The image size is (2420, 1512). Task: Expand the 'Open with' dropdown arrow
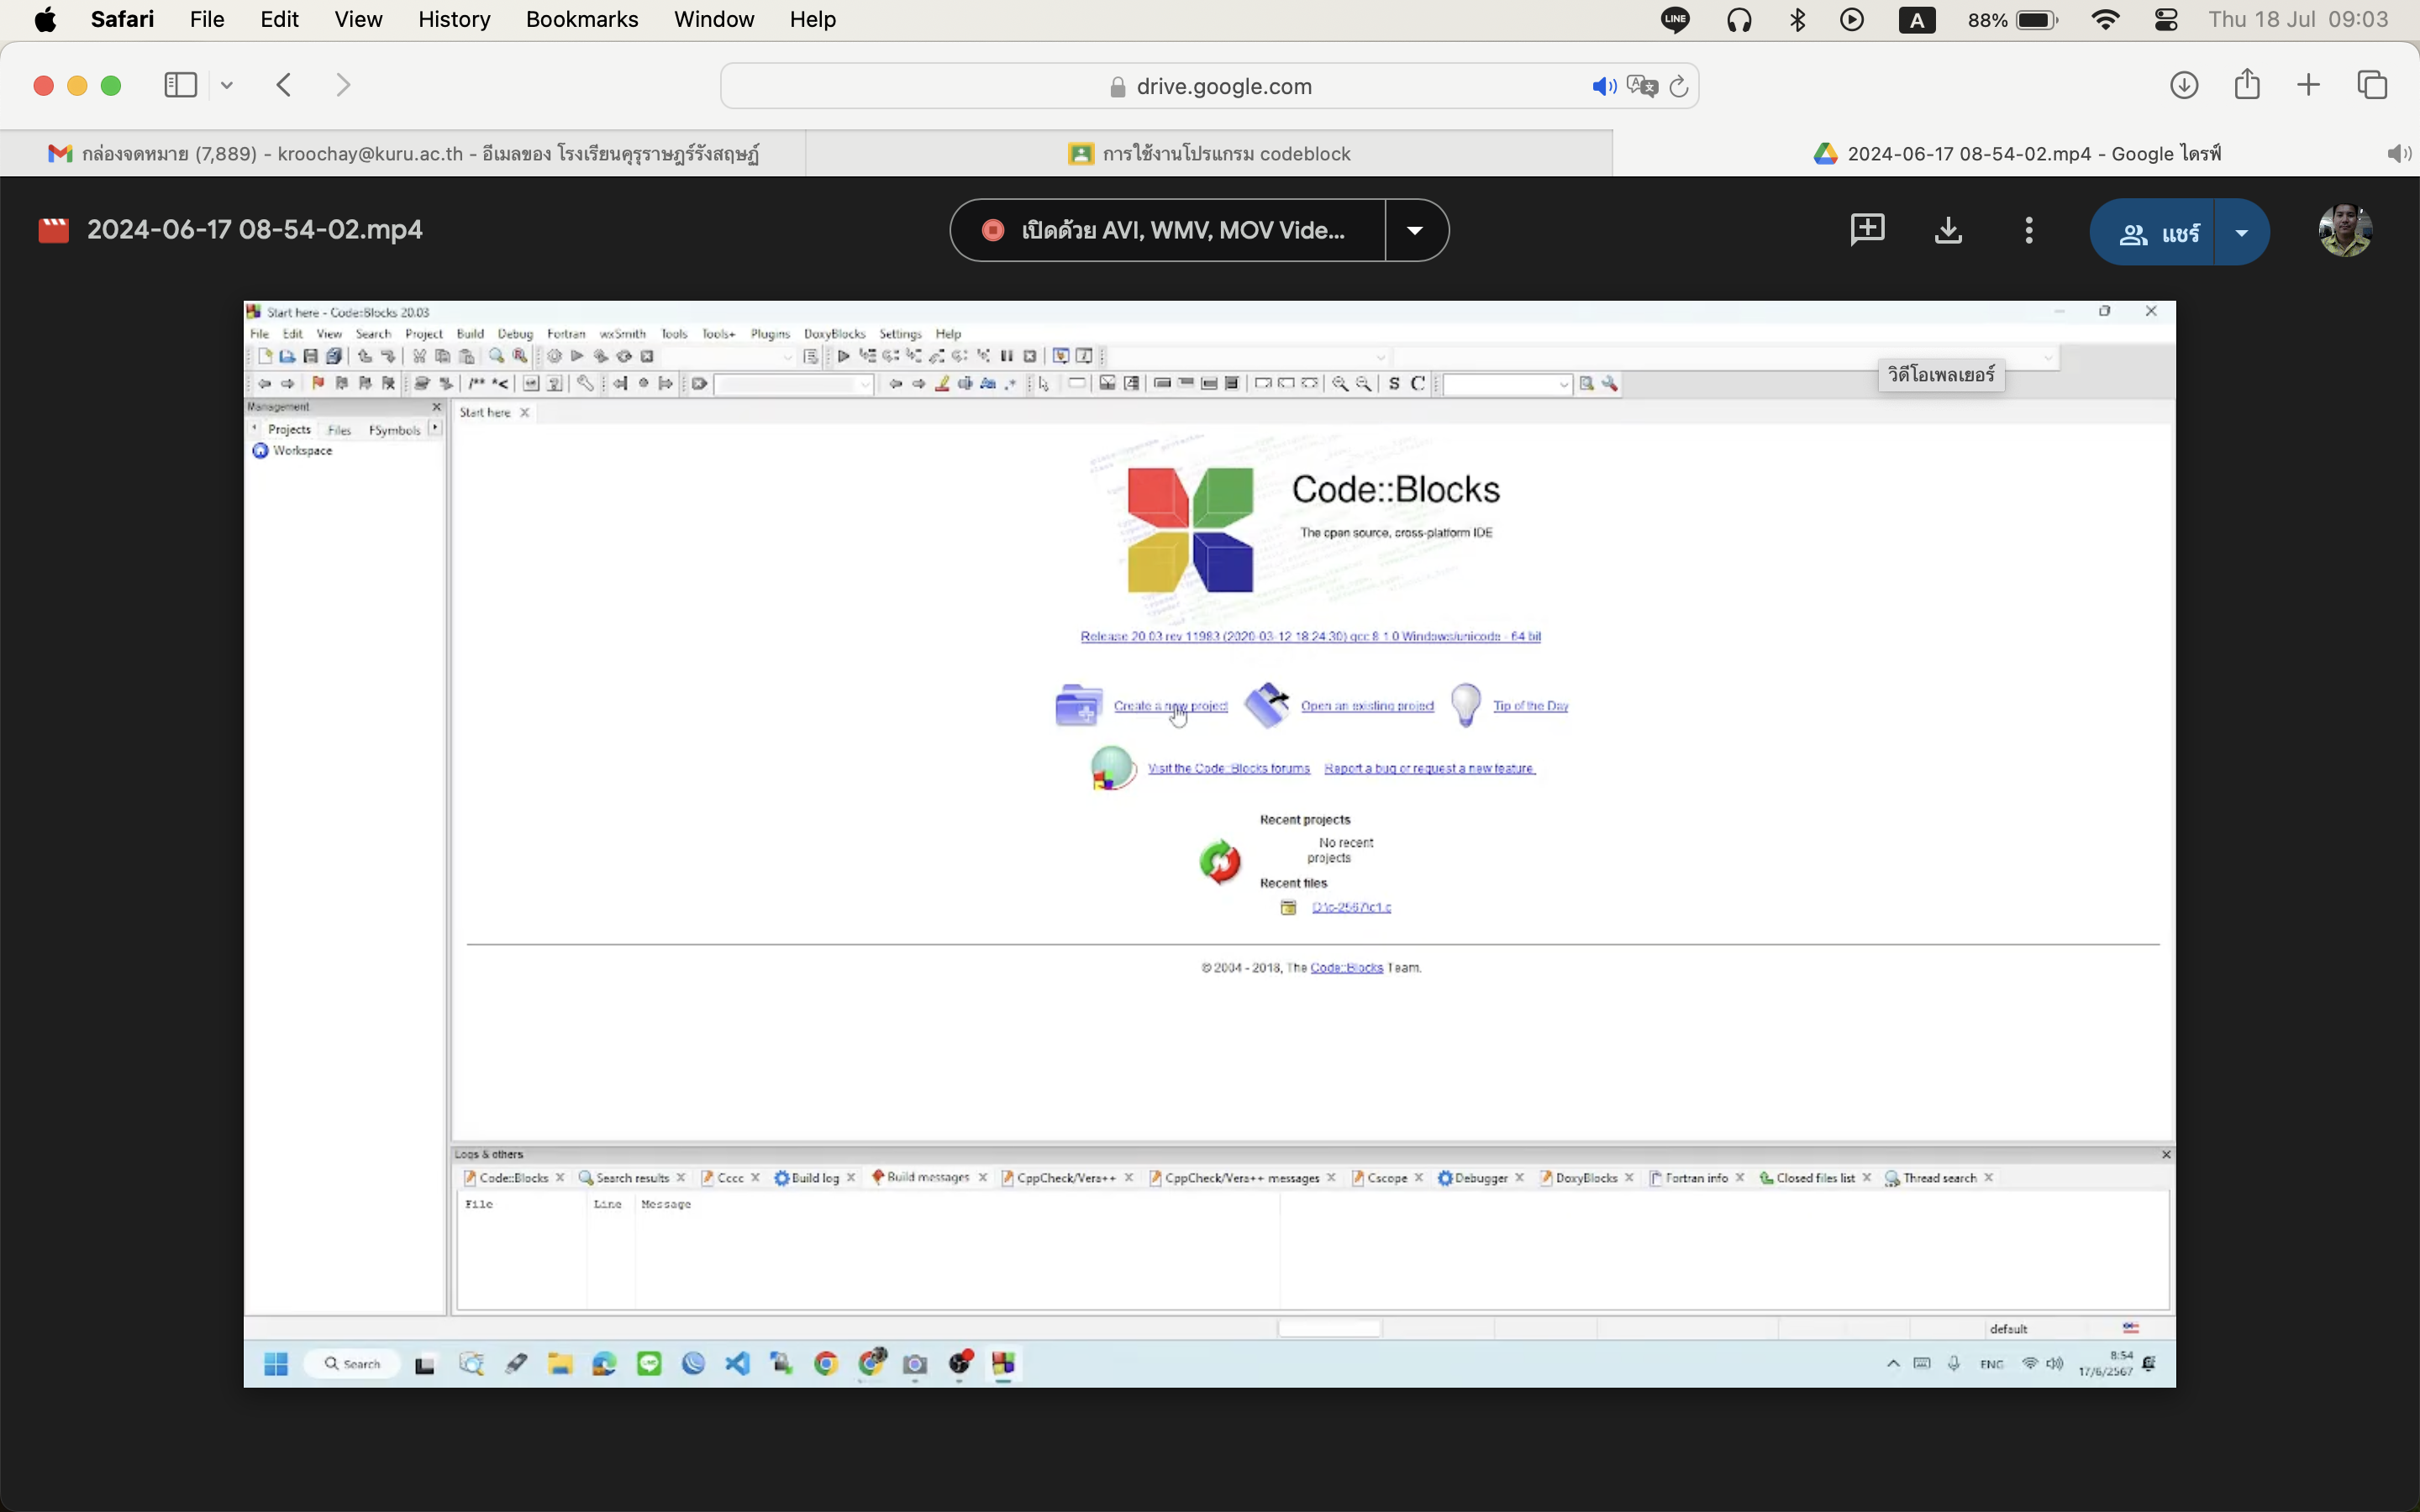pos(1415,231)
